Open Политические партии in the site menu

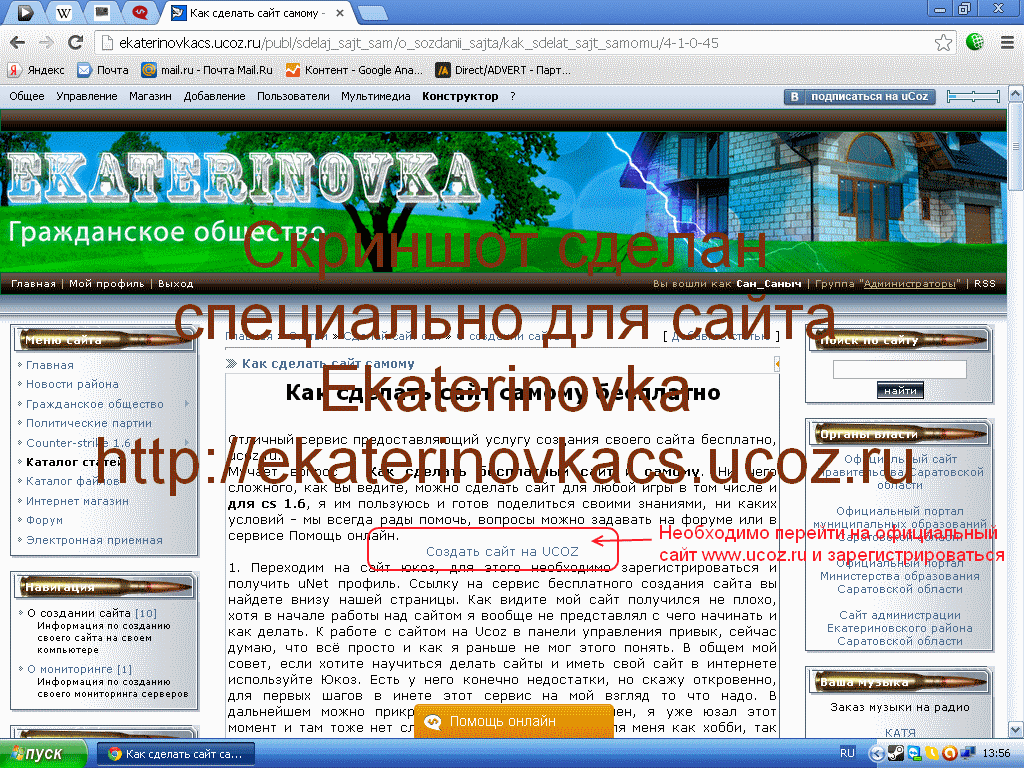(89, 423)
